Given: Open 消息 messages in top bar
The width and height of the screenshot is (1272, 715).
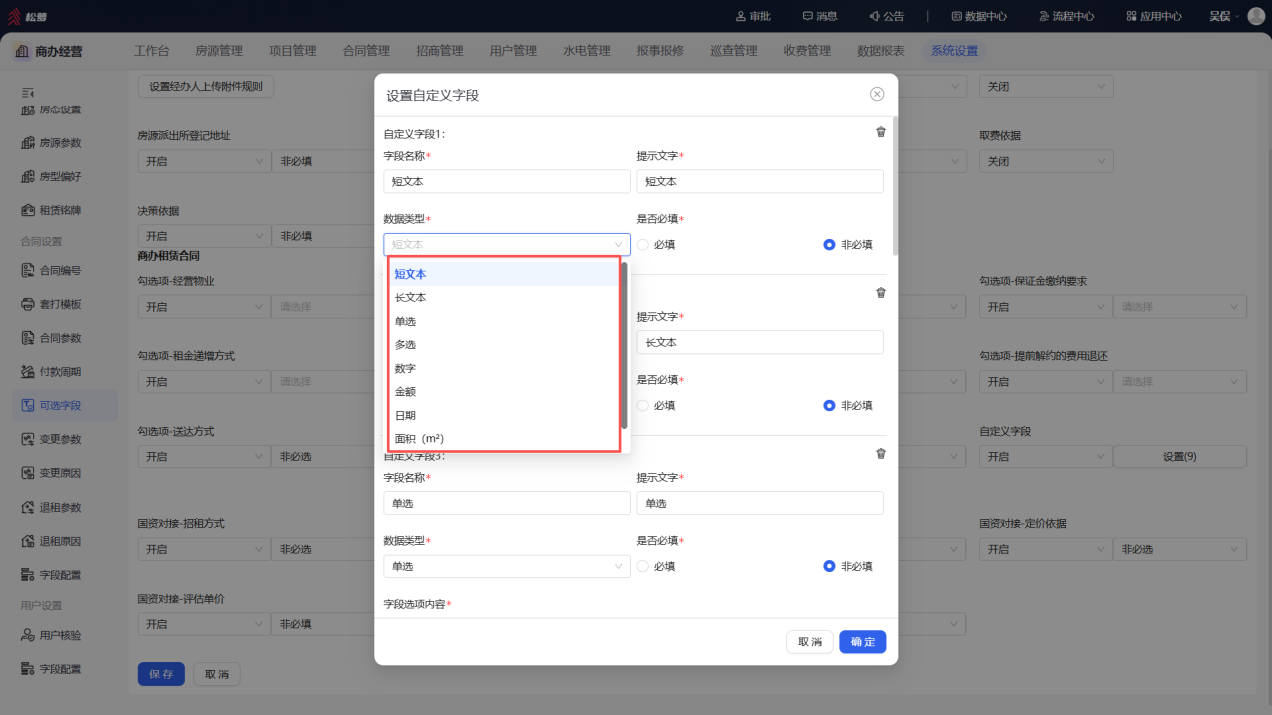Looking at the screenshot, I should click(819, 16).
